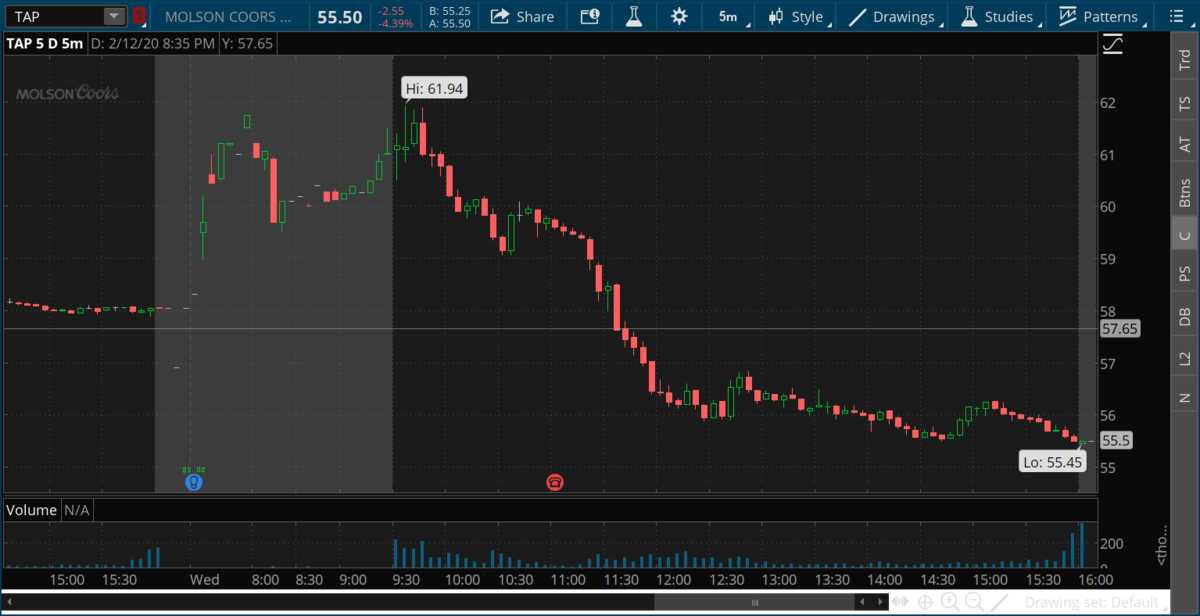The image size is (1200, 616).
Task: Select the Trd side tab
Action: [x=1185, y=58]
